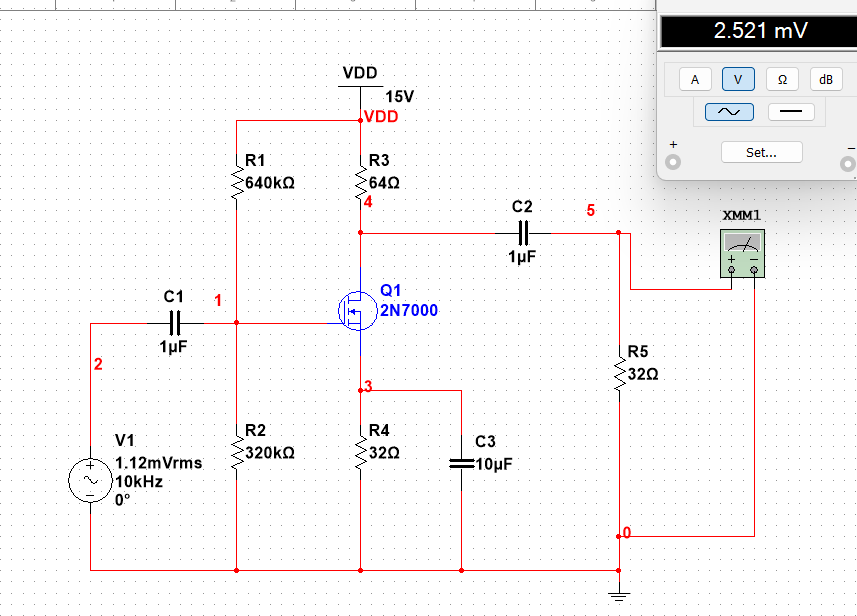Click the 10µF bypass capacitor C3
857x616 pixels.
click(x=460, y=462)
